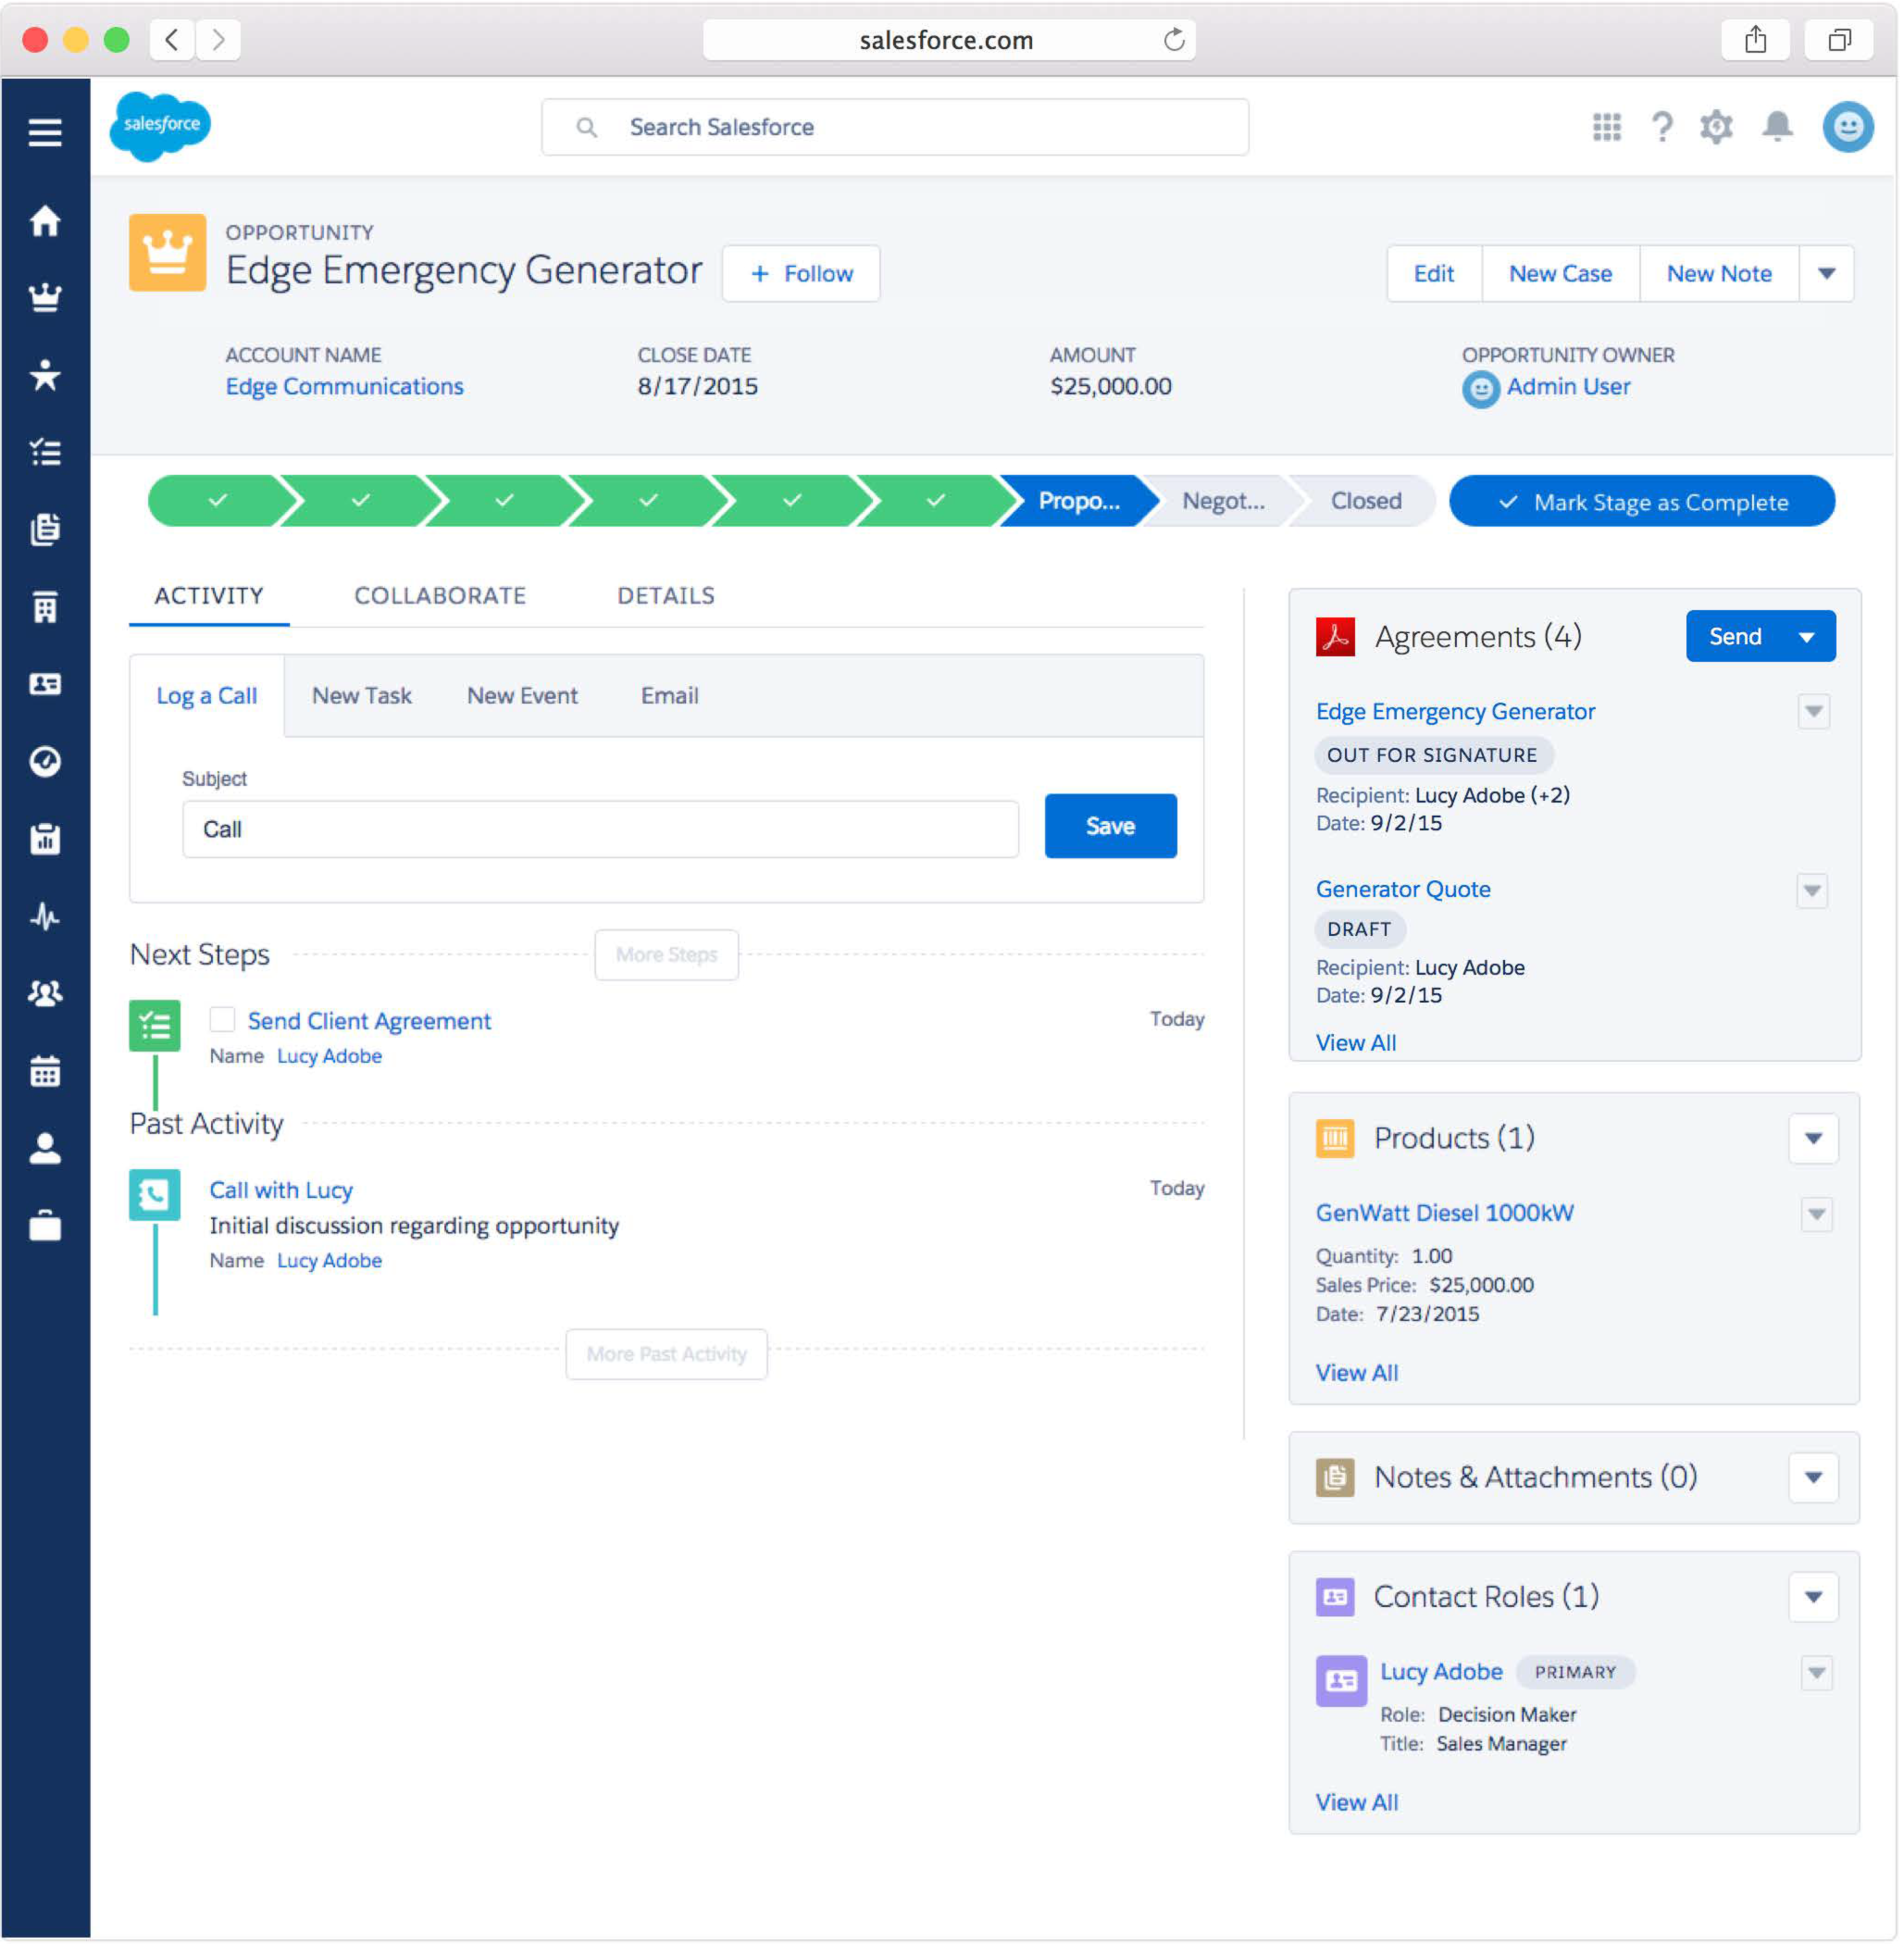Click the Contact Roles panel icon
Screen dimensions: 1904x1944
tap(1336, 1597)
